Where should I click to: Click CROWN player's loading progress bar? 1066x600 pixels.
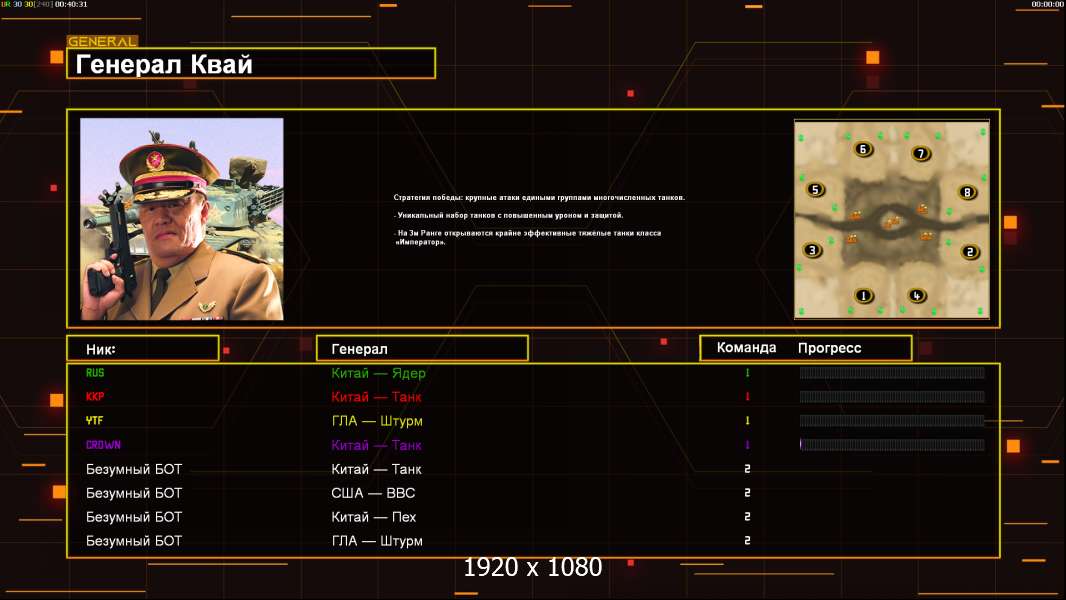pyautogui.click(x=892, y=445)
